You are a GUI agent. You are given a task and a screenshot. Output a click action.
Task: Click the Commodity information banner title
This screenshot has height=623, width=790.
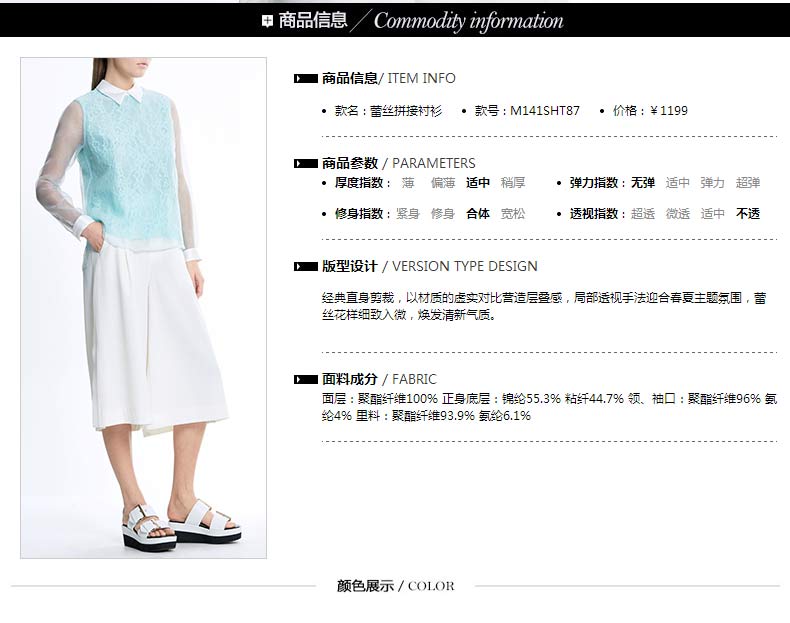tap(468, 21)
